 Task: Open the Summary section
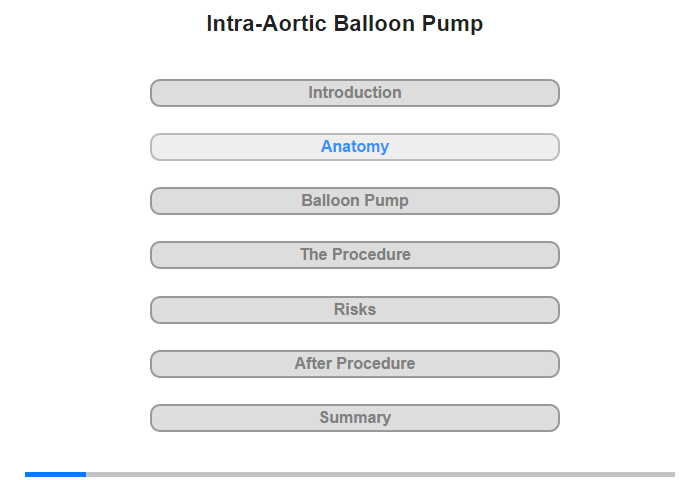(x=355, y=418)
